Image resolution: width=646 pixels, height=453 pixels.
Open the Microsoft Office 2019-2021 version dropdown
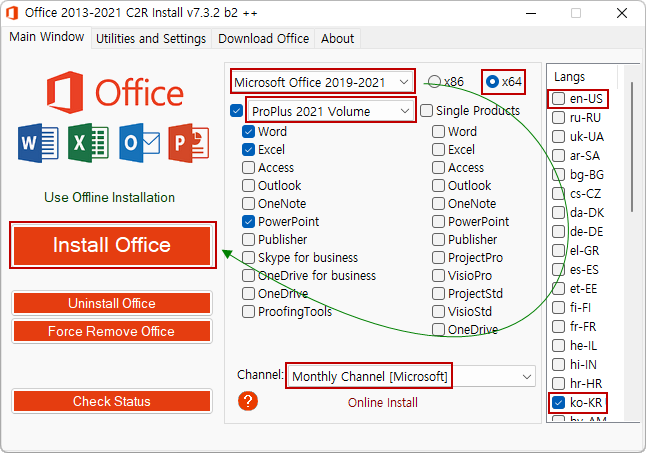[323, 82]
